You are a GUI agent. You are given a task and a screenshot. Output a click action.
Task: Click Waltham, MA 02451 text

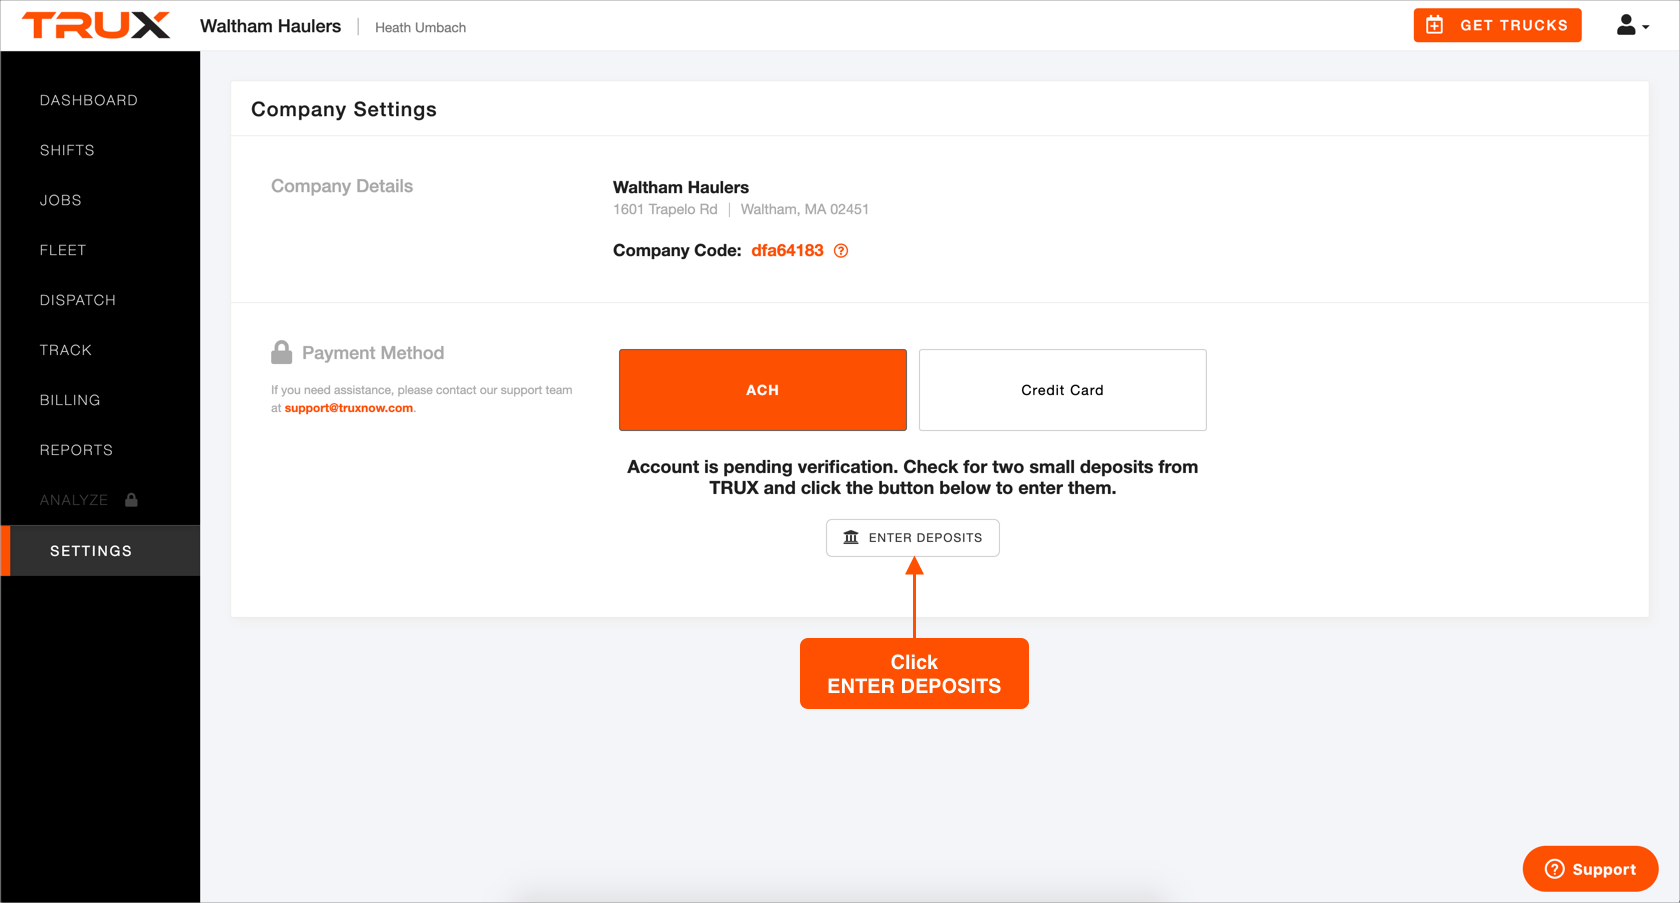(805, 210)
